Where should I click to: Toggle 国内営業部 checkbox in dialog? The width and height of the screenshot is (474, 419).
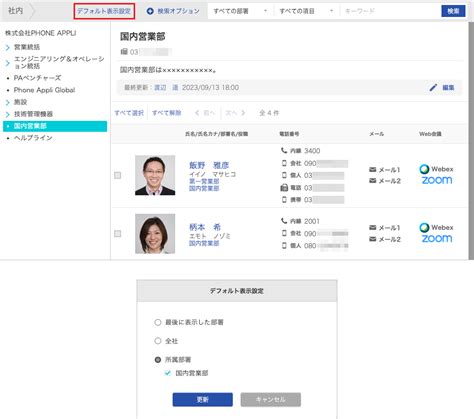pos(168,373)
